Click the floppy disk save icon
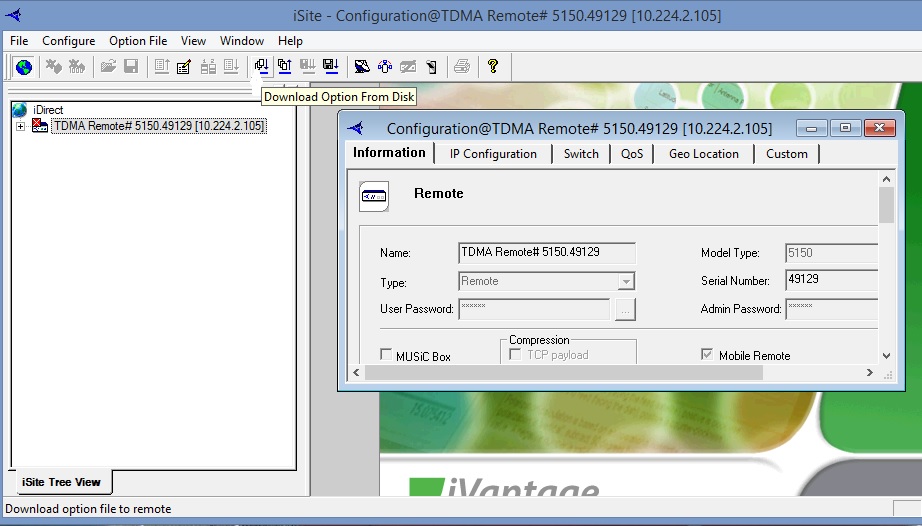 coord(131,66)
